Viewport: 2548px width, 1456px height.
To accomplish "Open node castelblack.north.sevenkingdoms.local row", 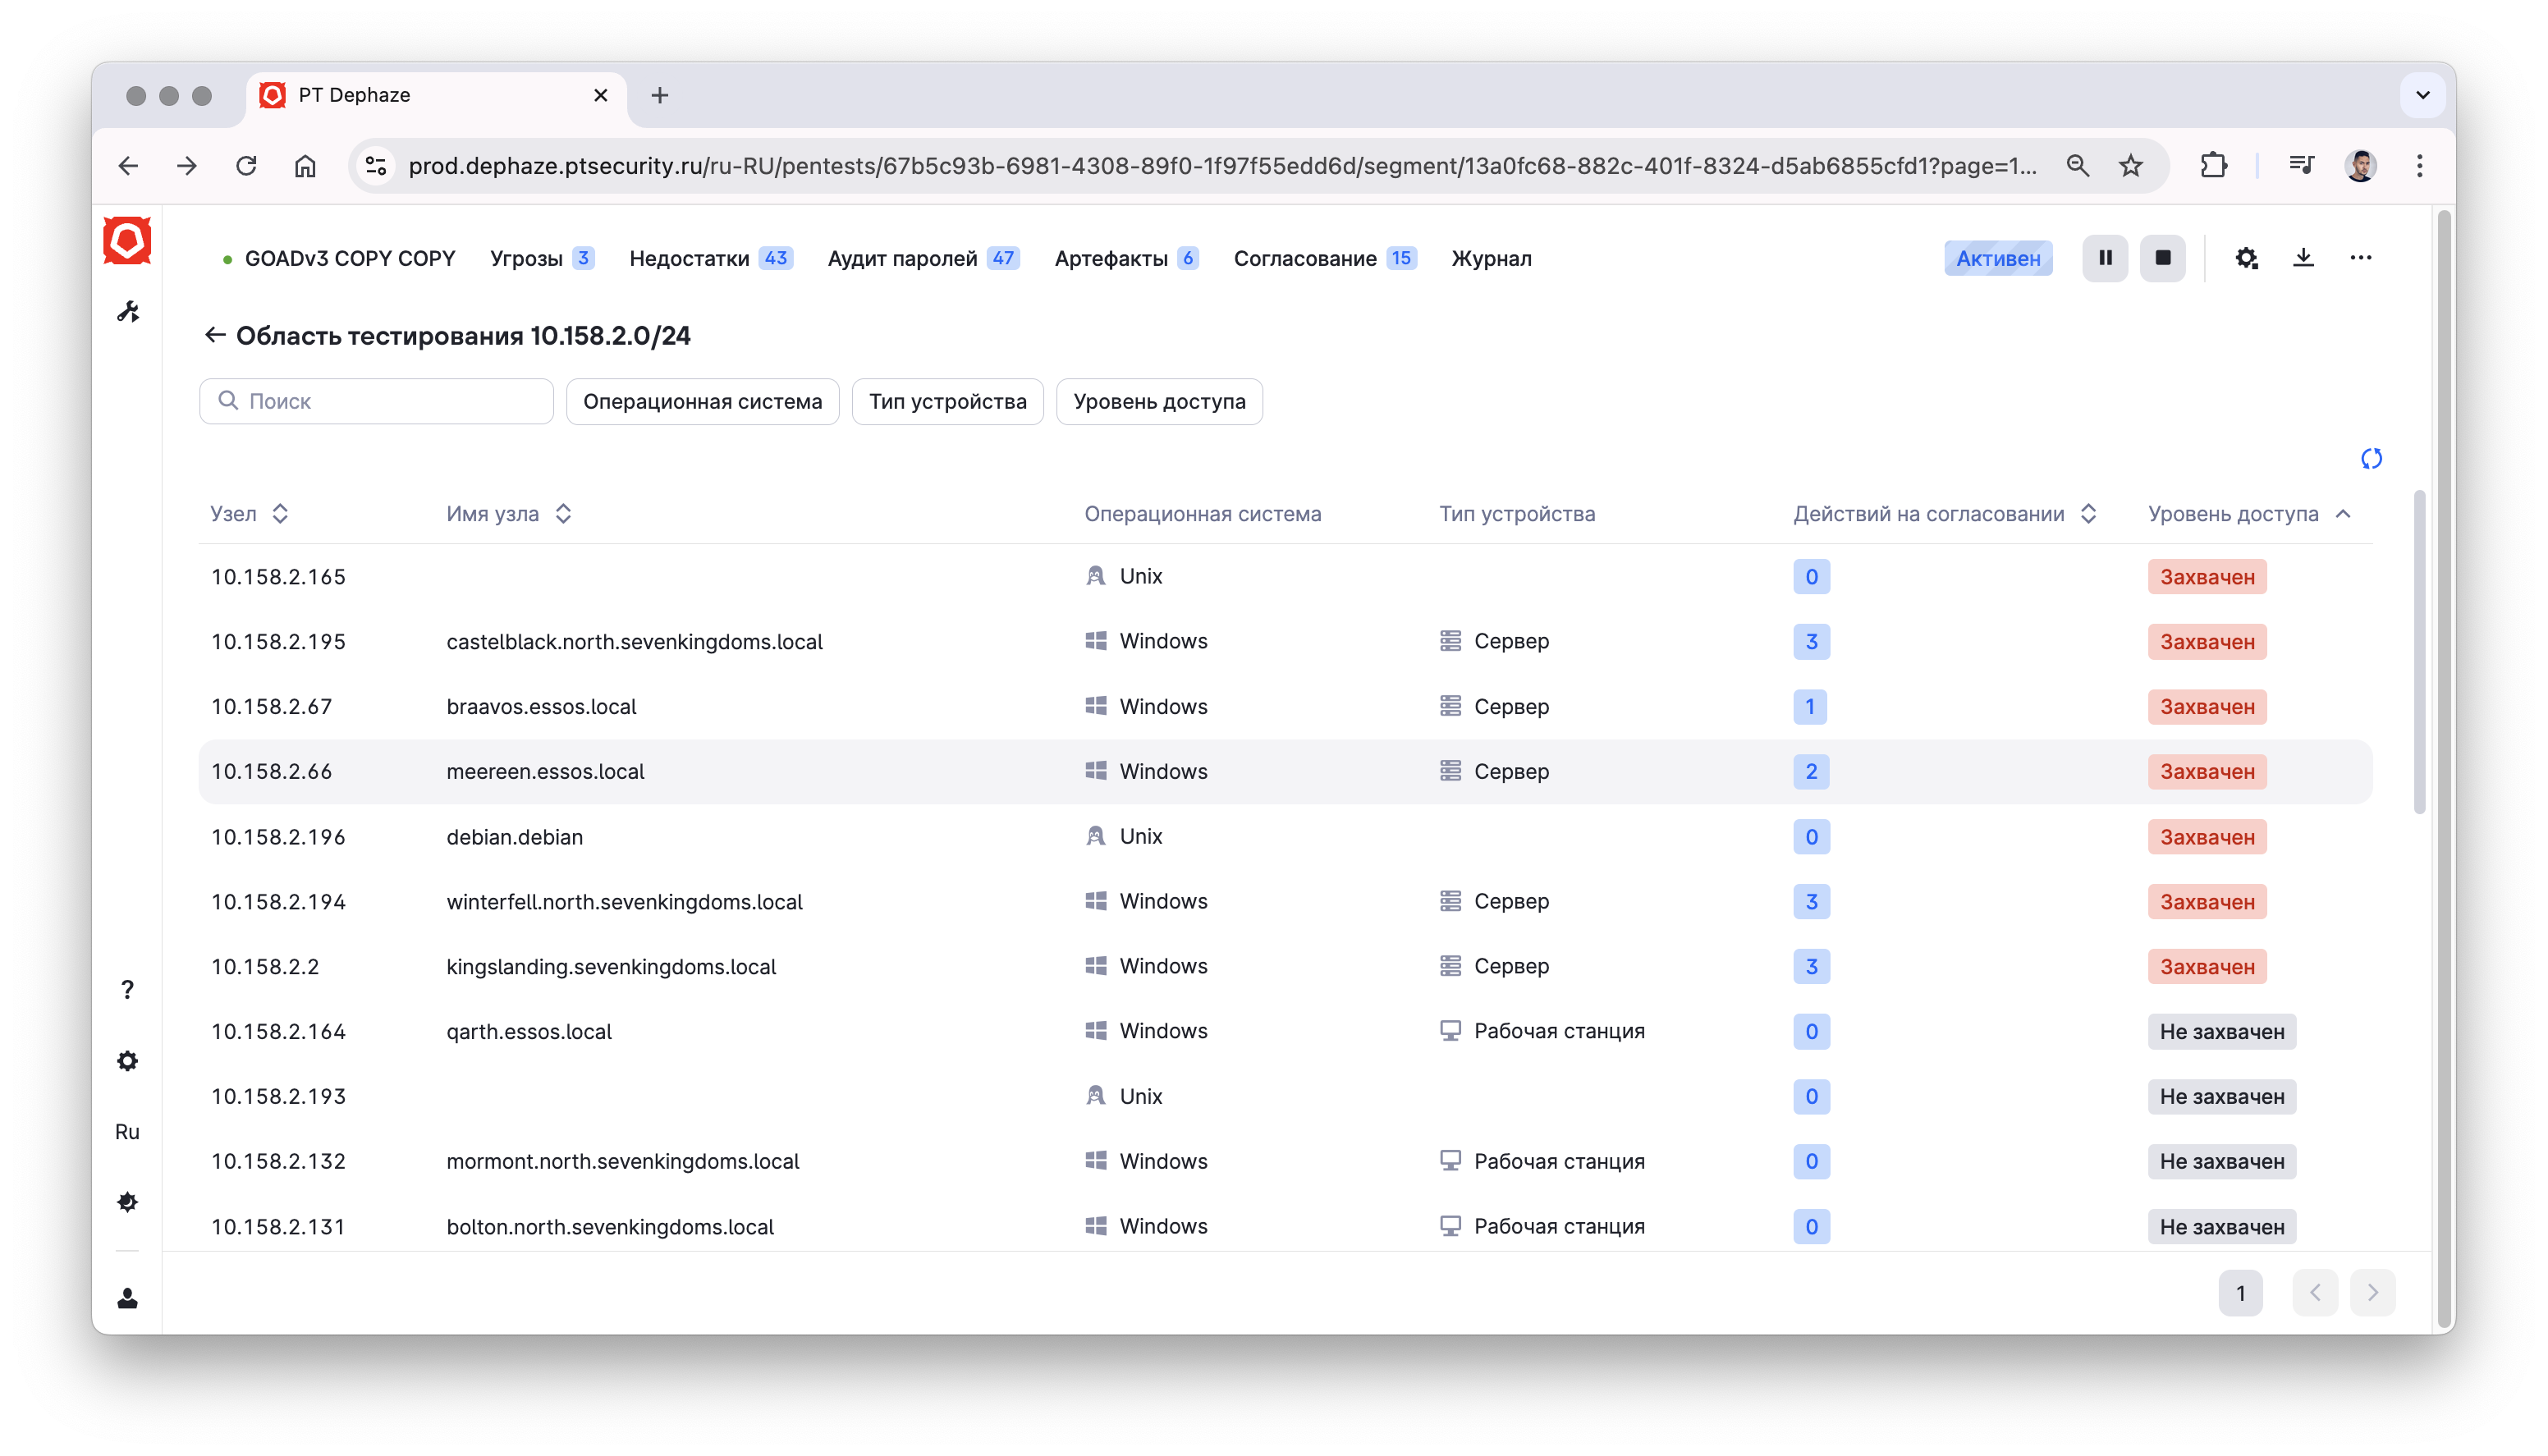I will (634, 642).
